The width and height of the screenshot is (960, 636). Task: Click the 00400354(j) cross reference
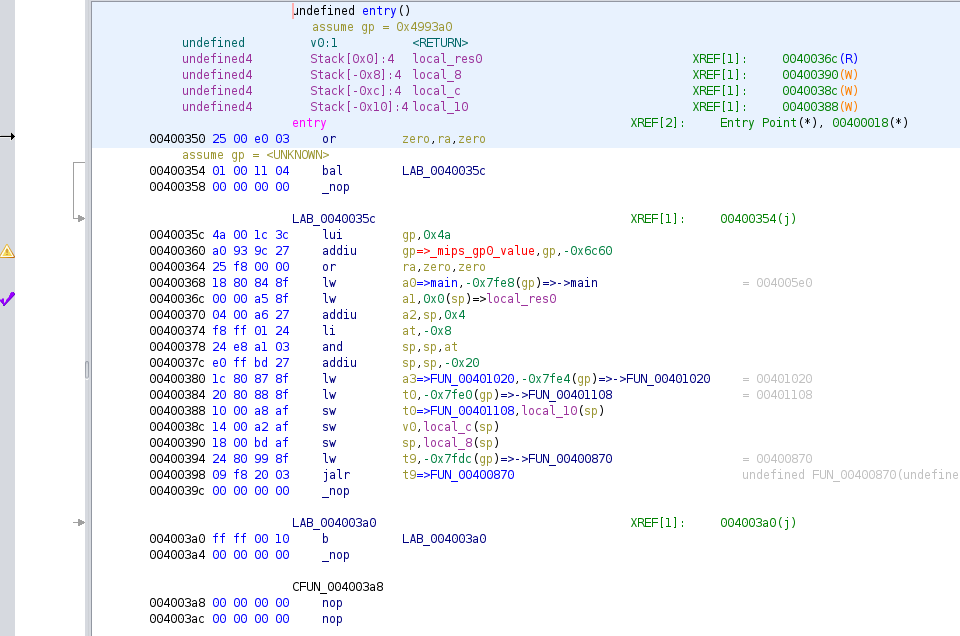(x=758, y=219)
